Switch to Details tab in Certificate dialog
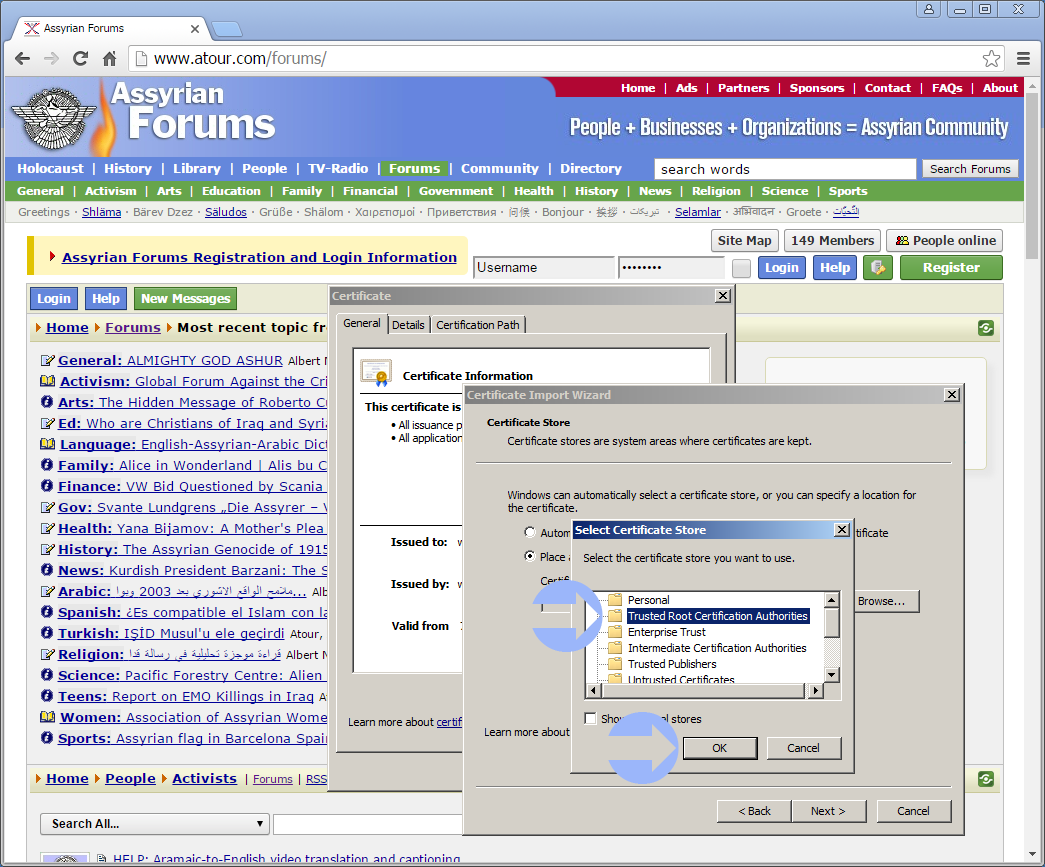1045x867 pixels. 408,325
